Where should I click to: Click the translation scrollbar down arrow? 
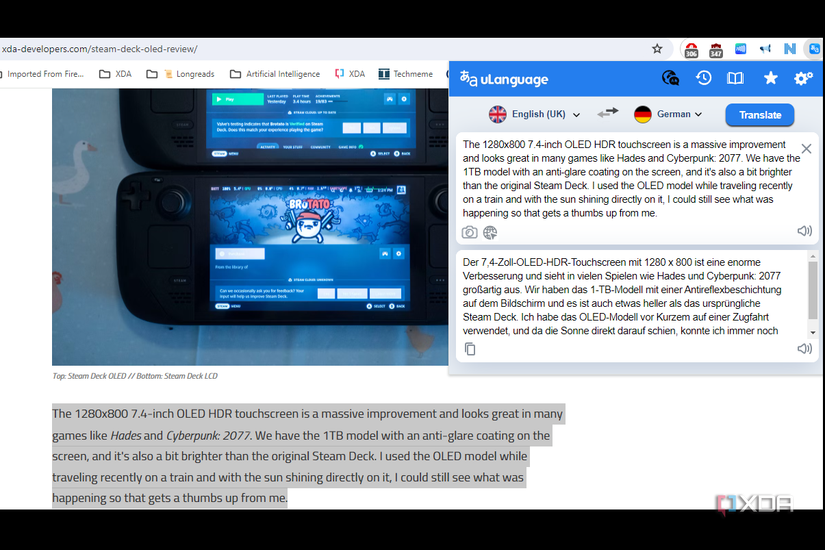[x=813, y=333]
